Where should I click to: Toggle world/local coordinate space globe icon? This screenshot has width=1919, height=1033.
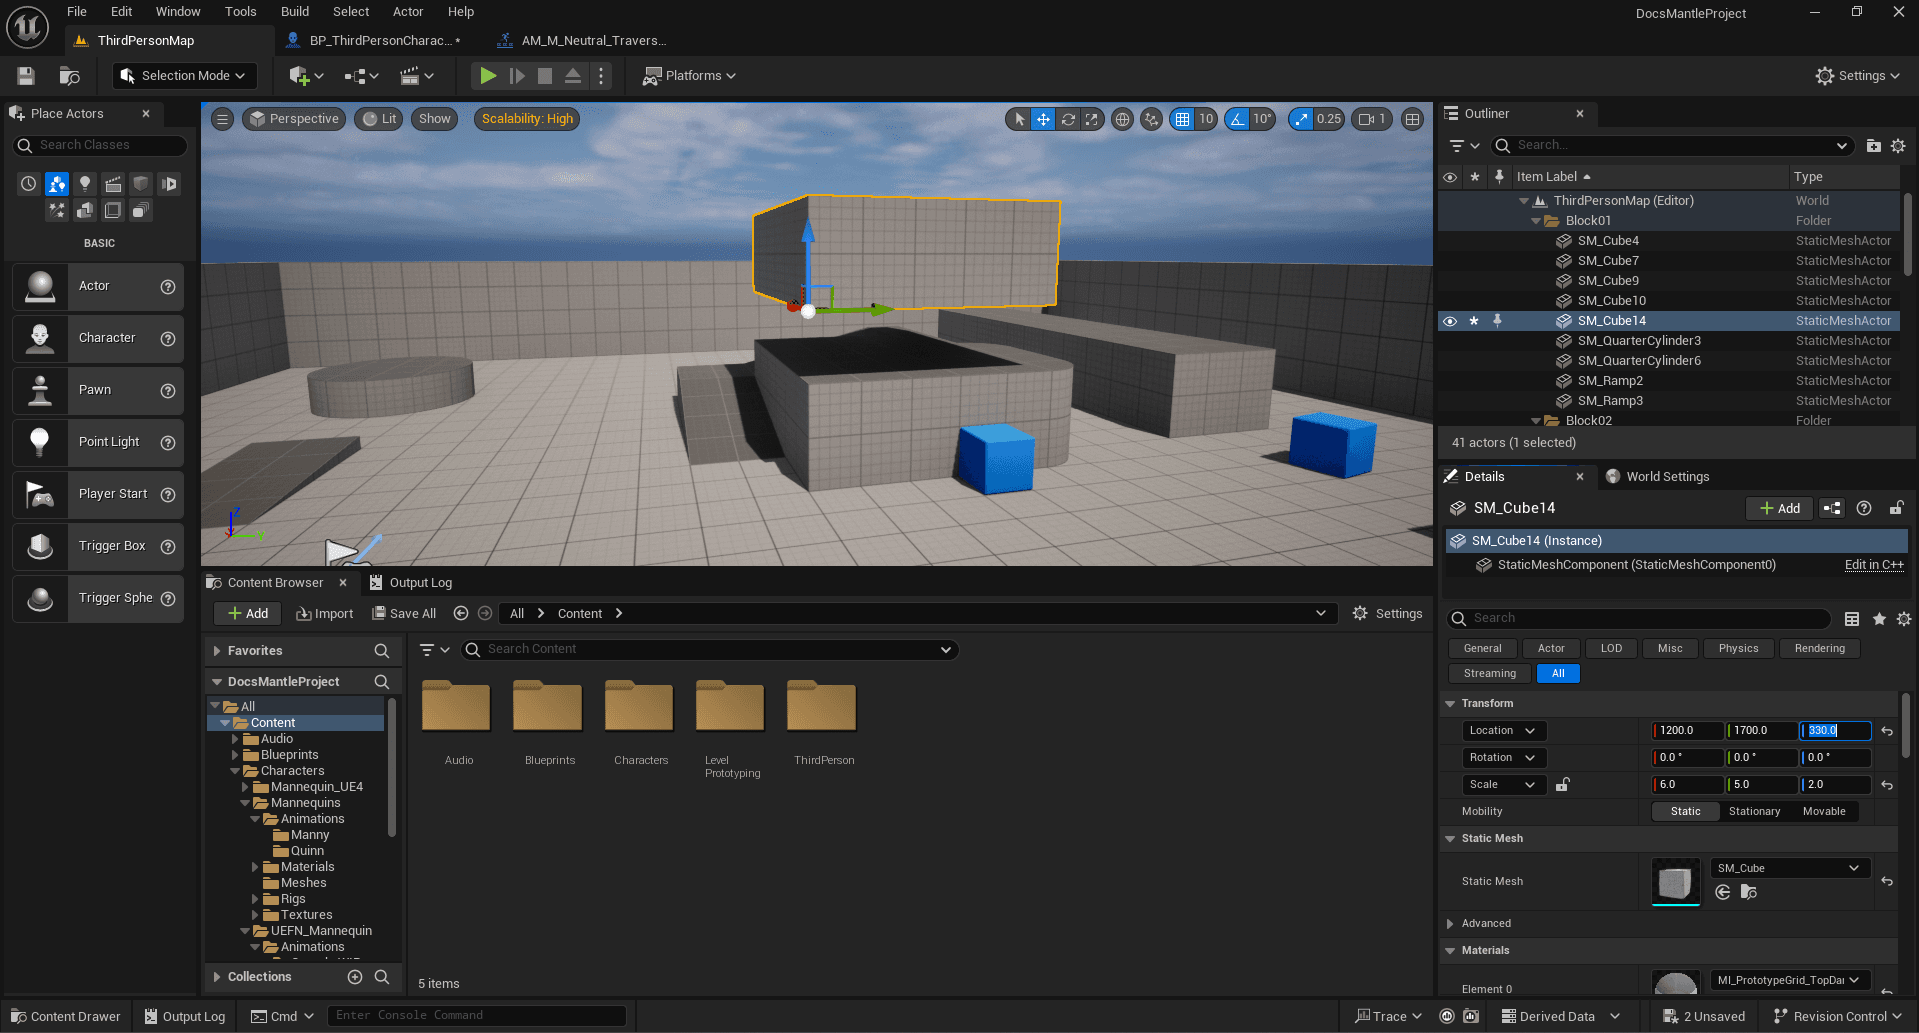pos(1123,119)
